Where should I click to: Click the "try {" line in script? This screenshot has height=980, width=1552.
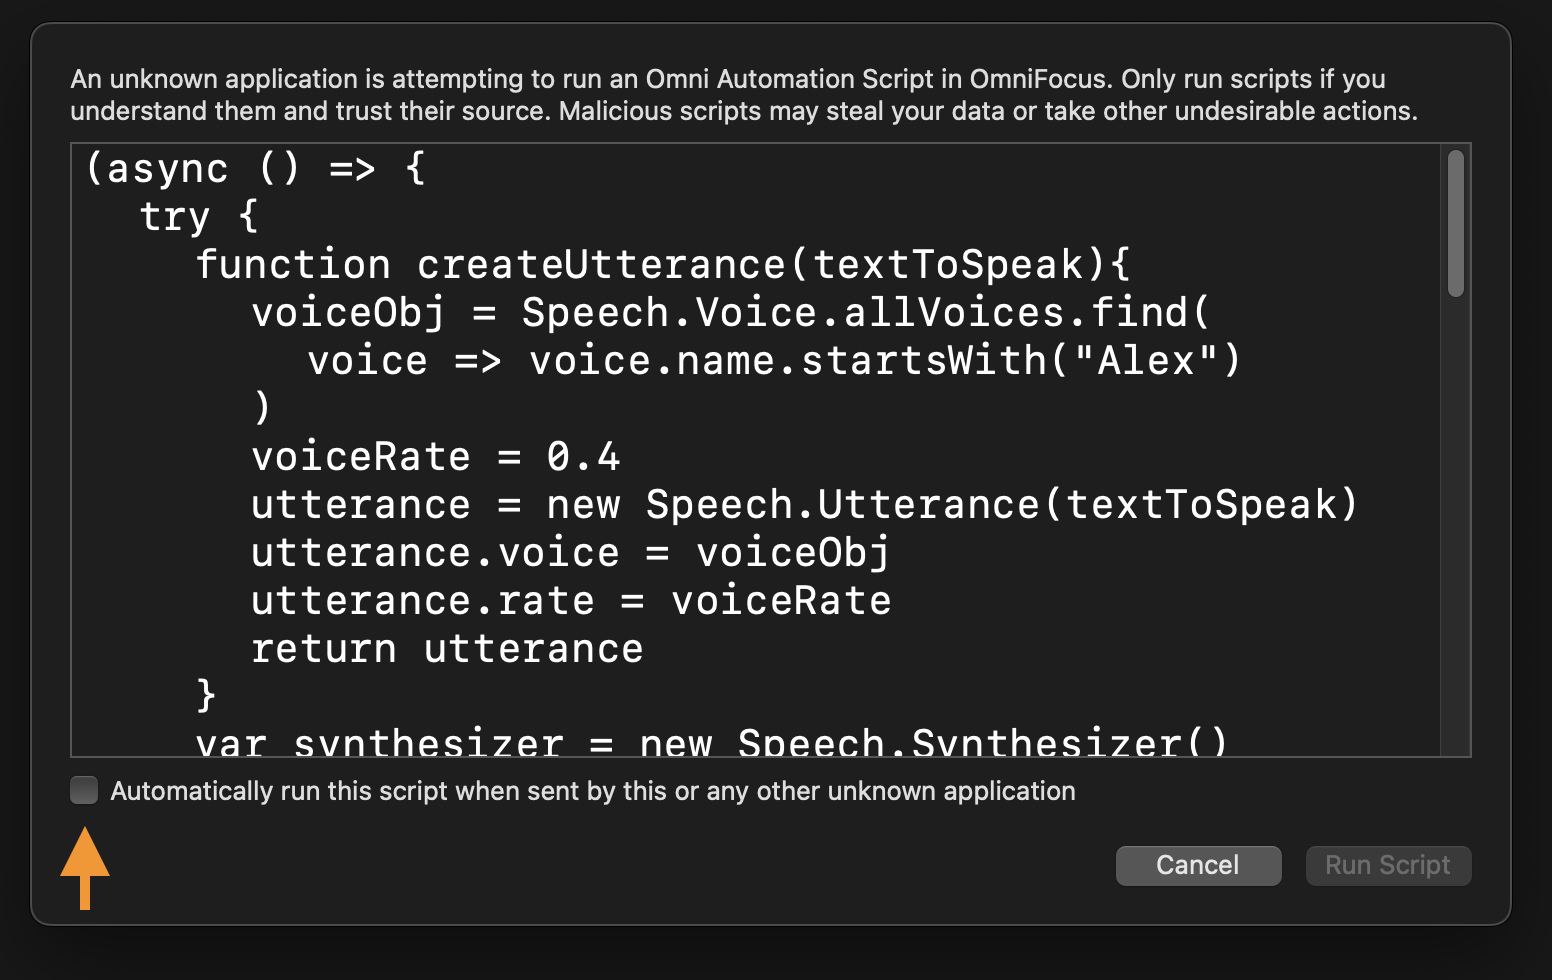(198, 216)
